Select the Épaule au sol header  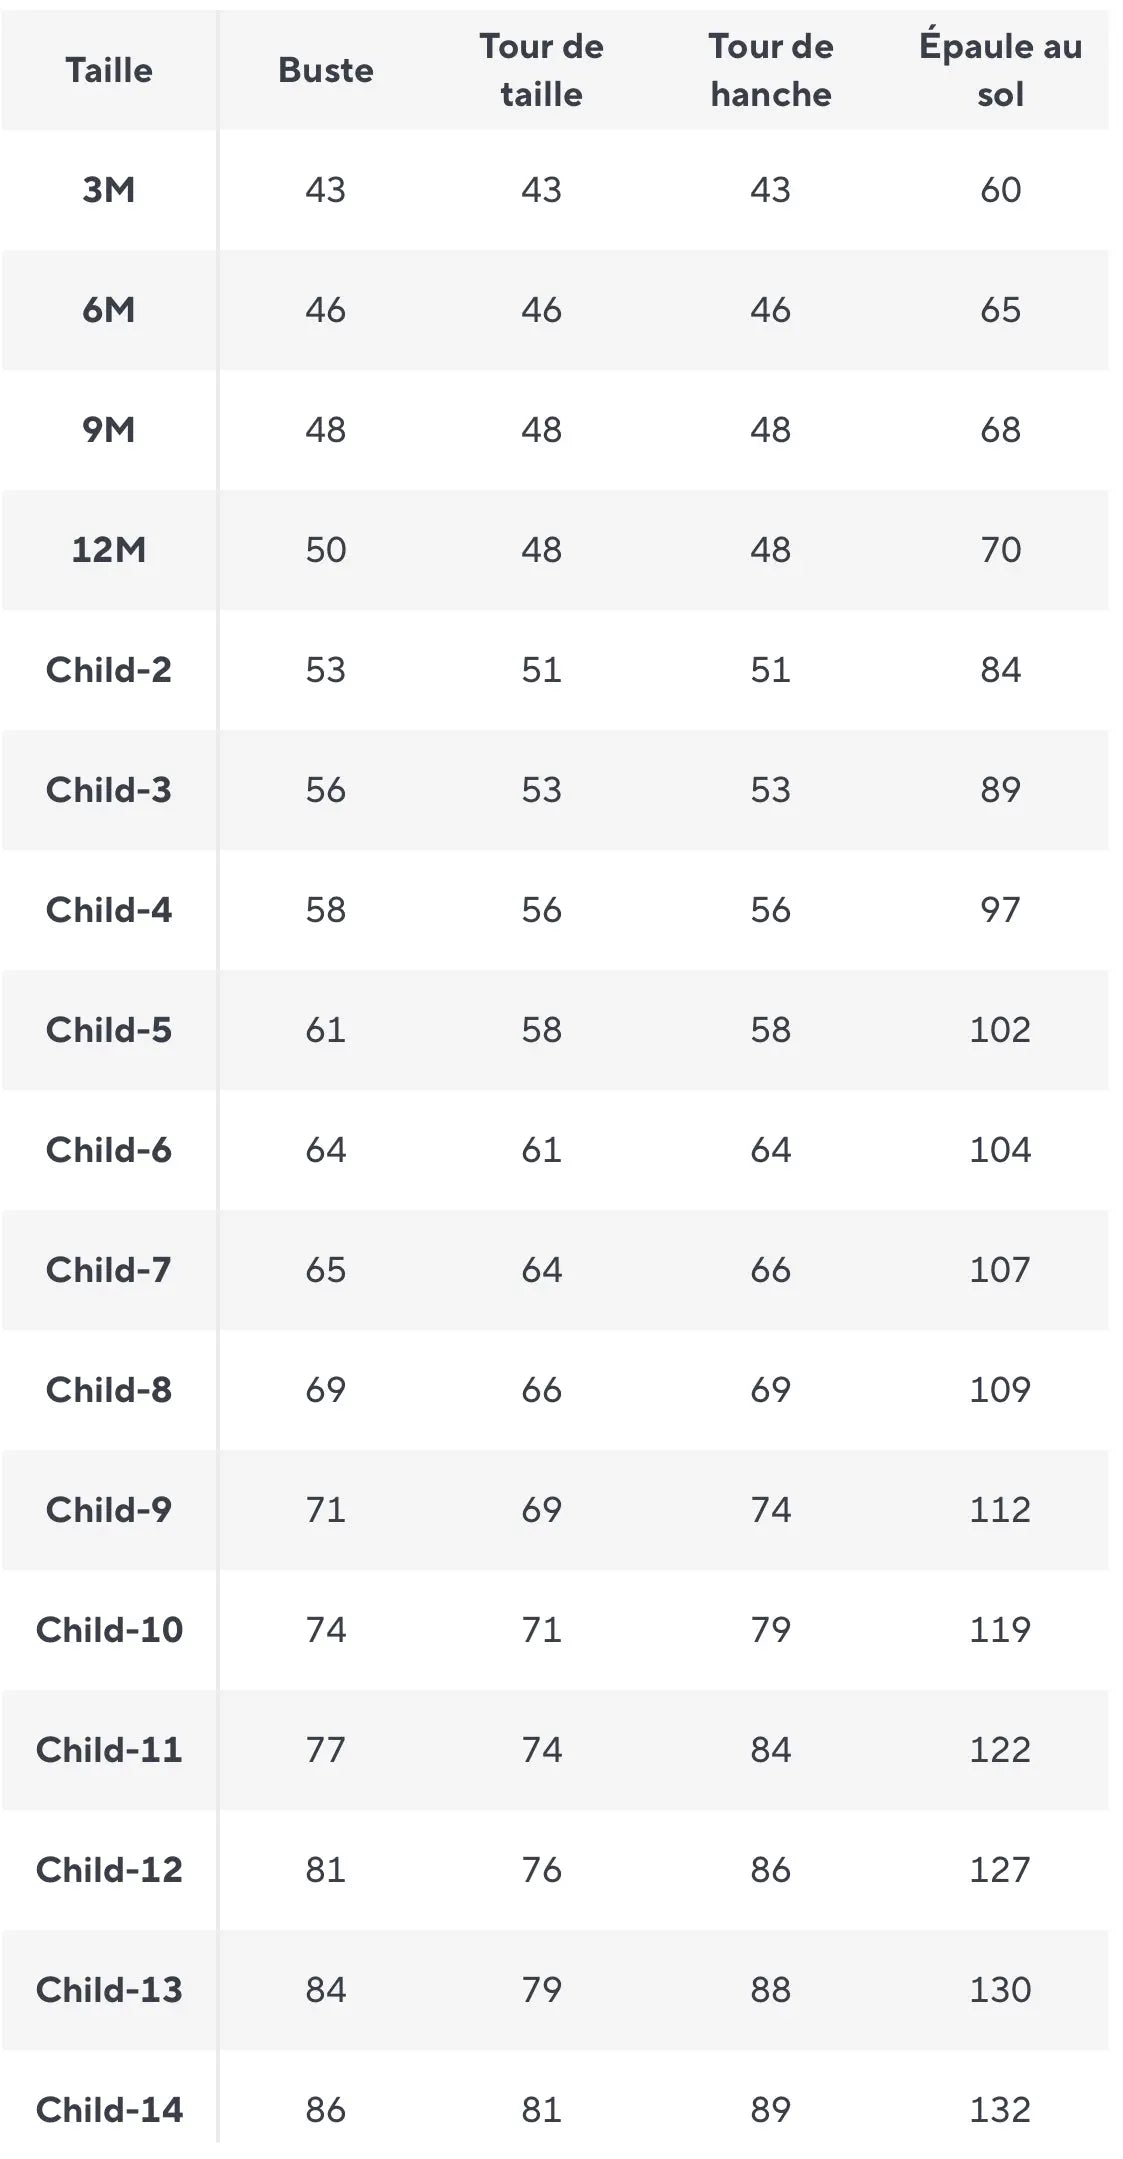1000,70
